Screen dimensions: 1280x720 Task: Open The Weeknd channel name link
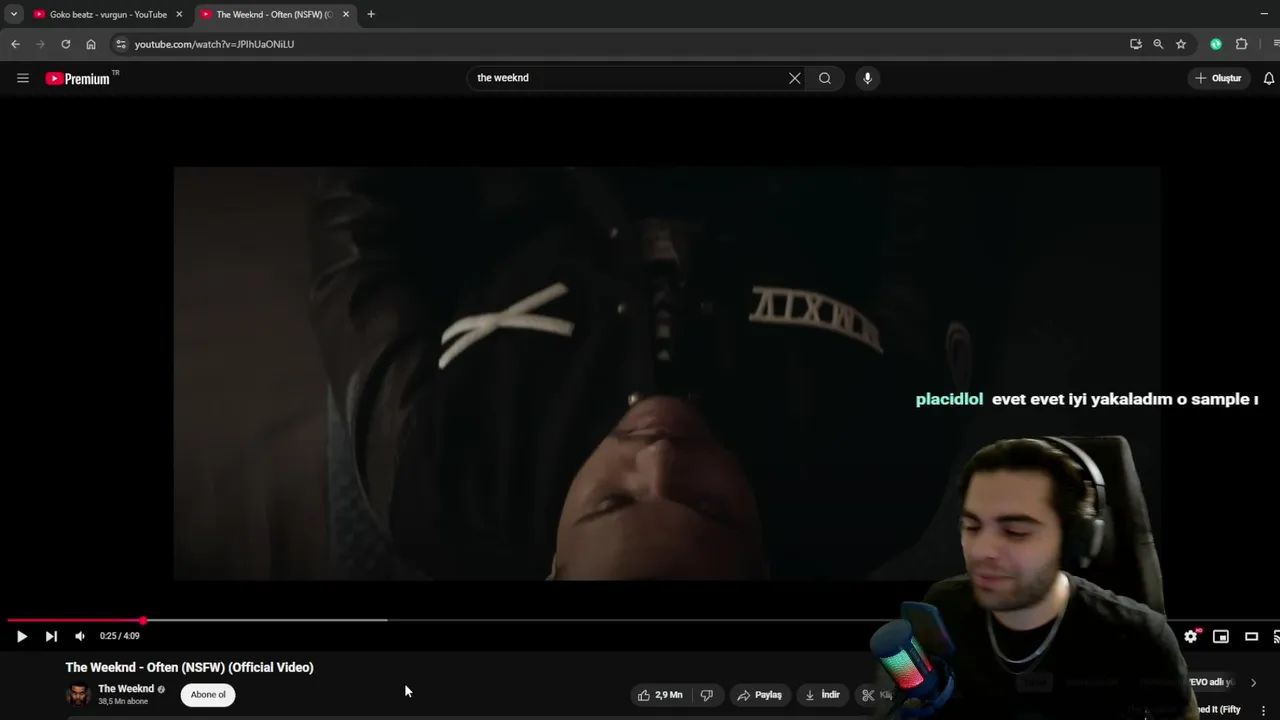coord(126,688)
